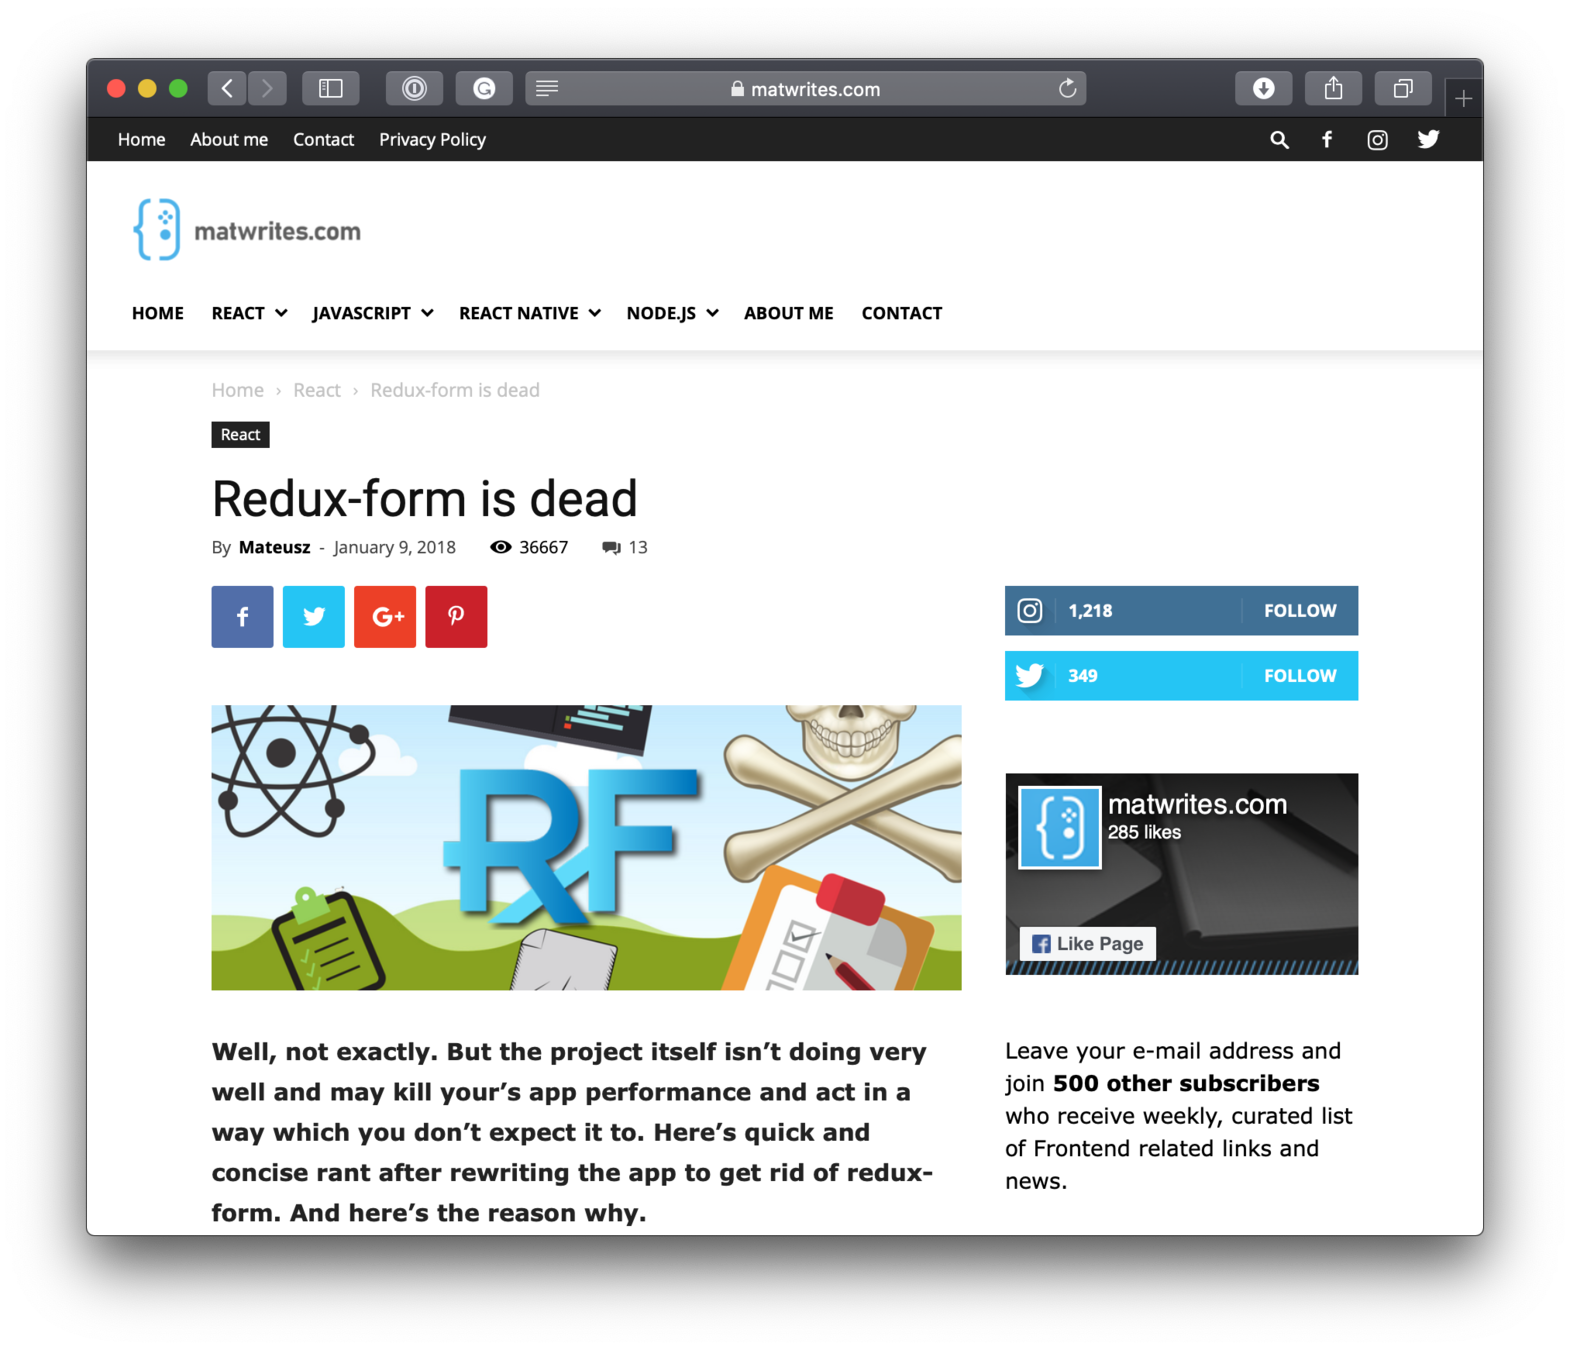Click the 1,218 Instagram follower count

1090,611
